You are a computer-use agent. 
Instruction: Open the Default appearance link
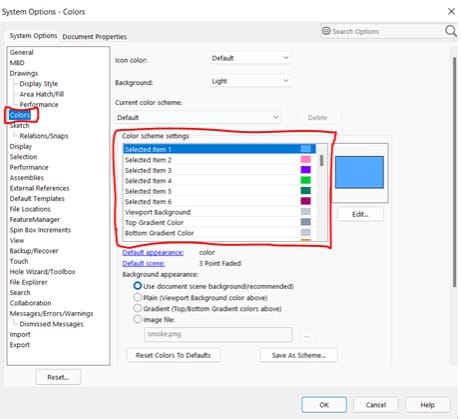(153, 252)
